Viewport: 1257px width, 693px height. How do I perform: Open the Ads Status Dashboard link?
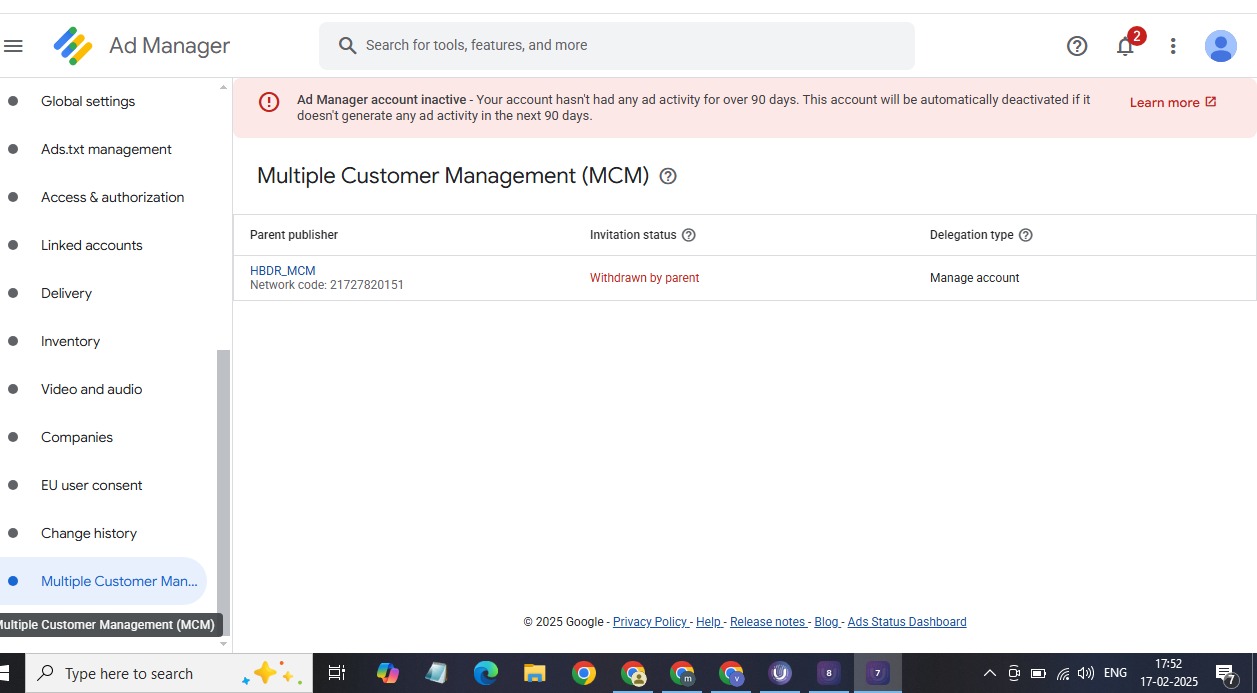pos(907,622)
